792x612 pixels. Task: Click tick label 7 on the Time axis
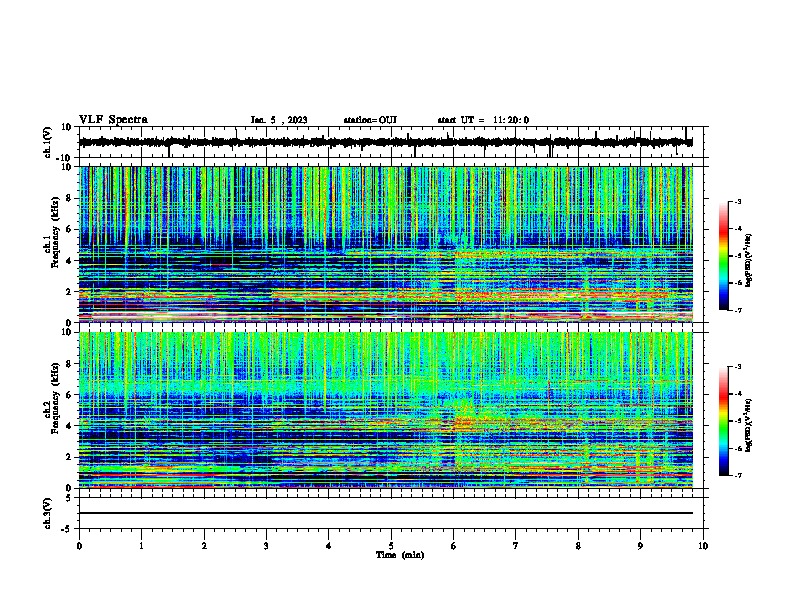[516, 546]
